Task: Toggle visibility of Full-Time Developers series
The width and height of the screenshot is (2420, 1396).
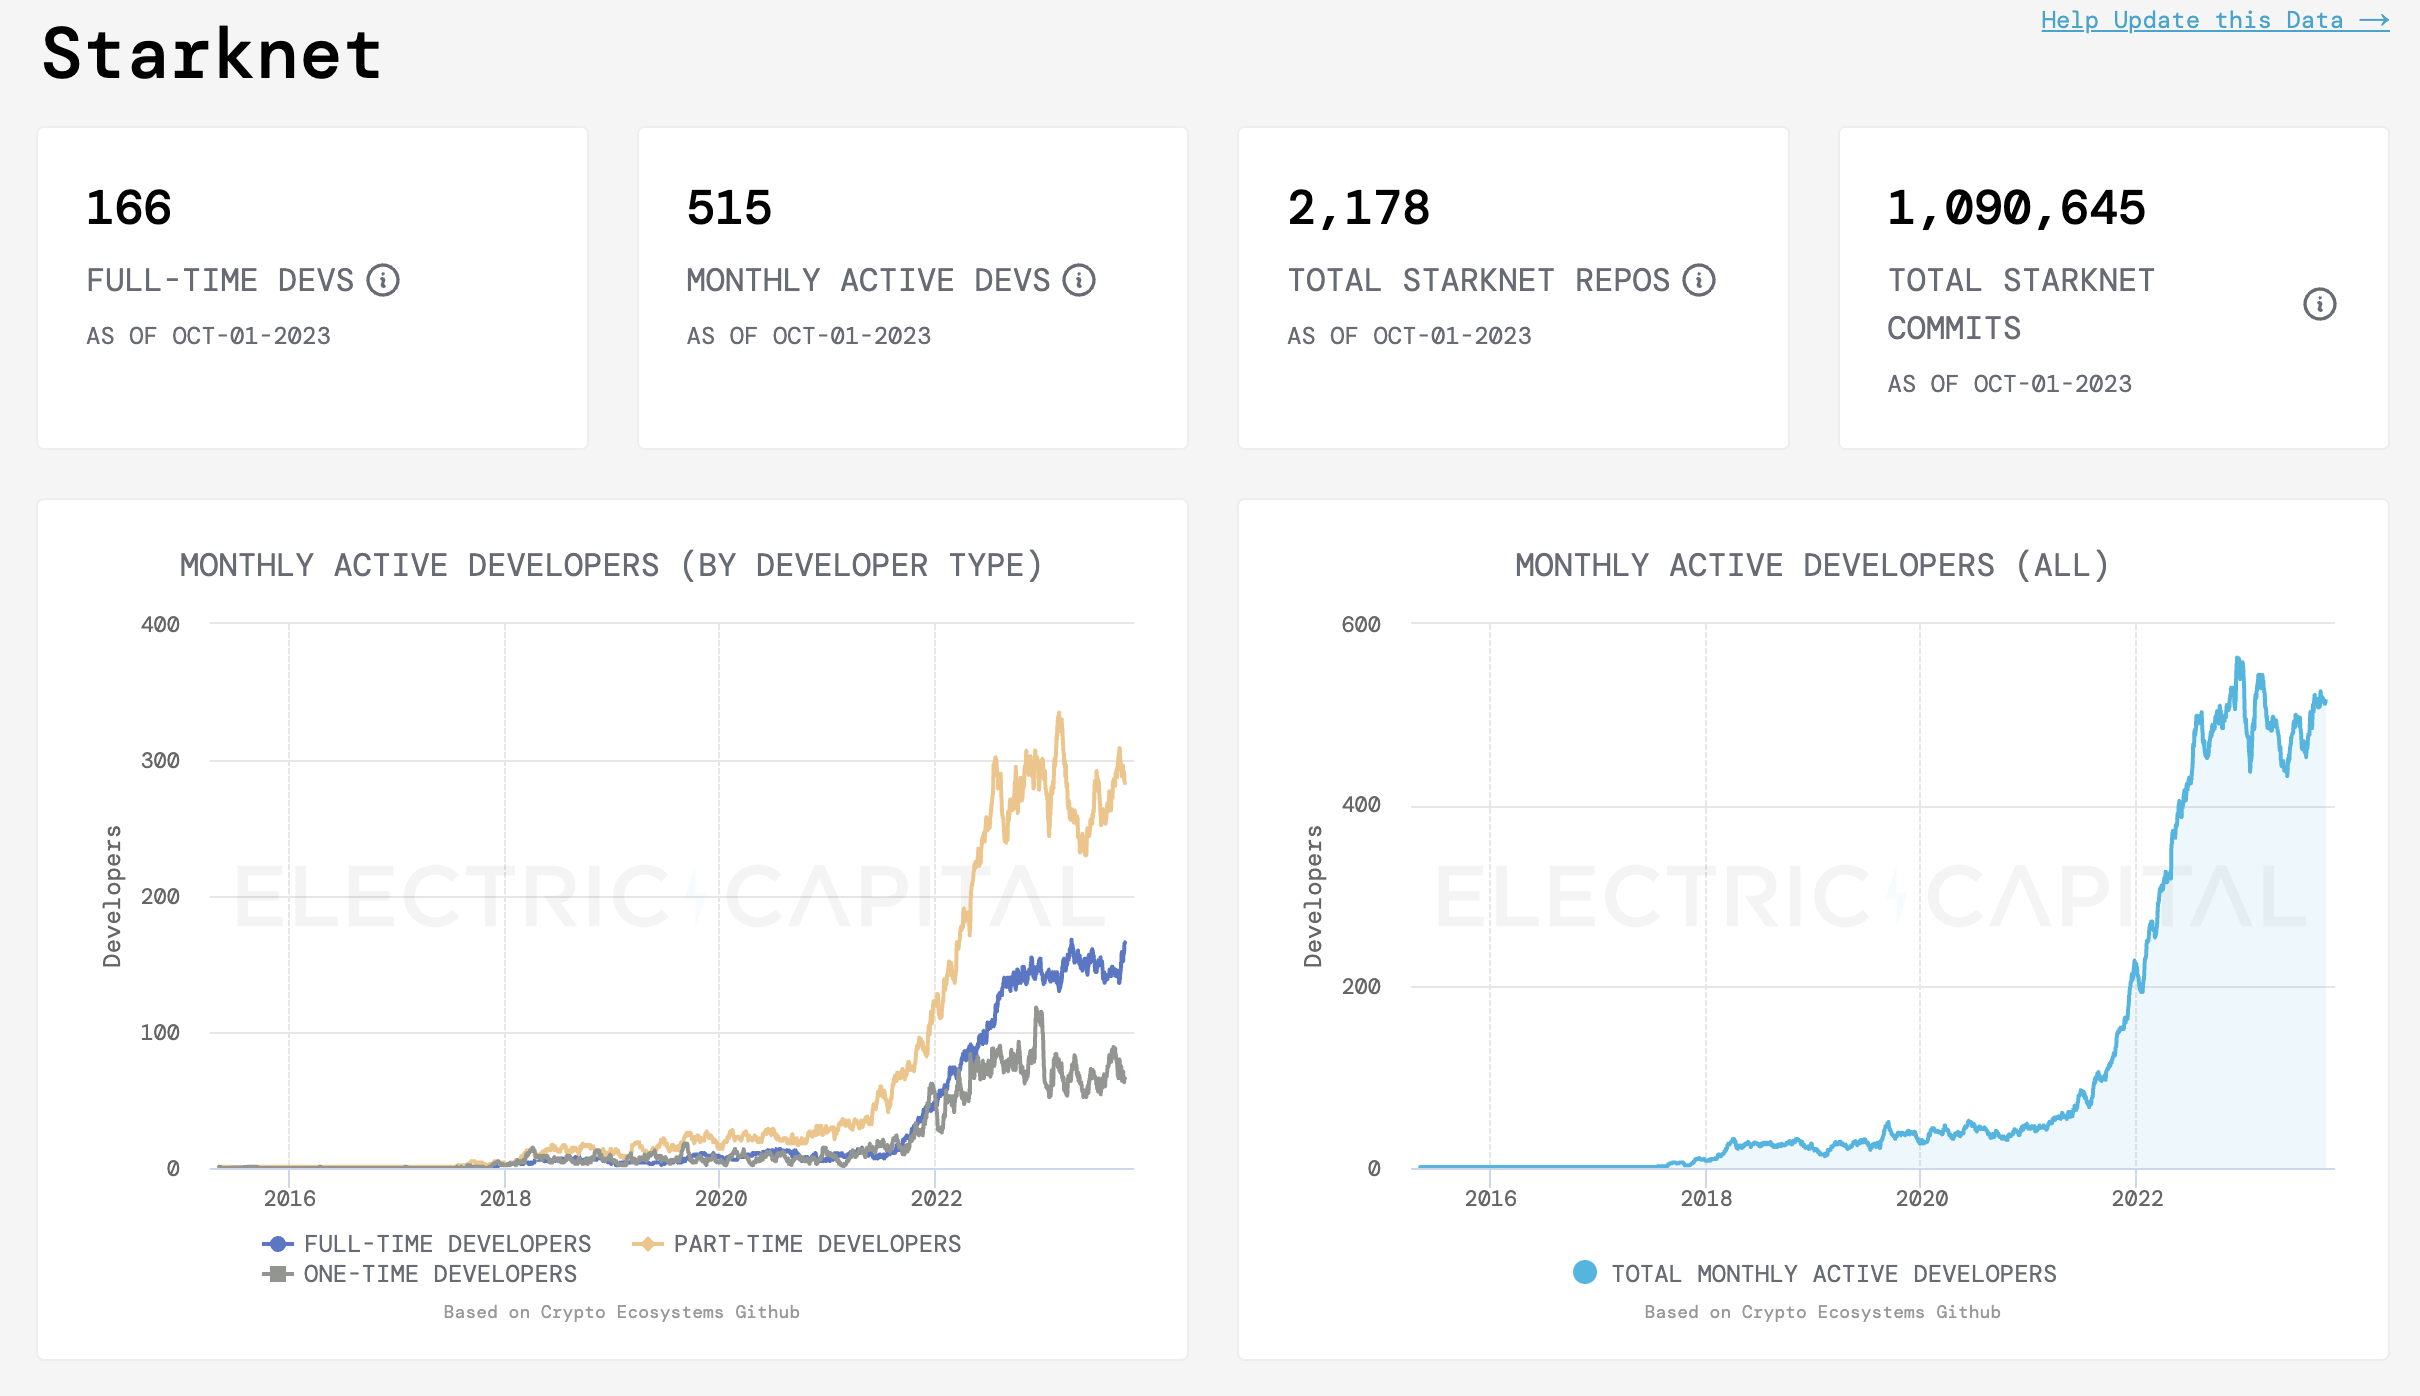Action: coord(447,1243)
